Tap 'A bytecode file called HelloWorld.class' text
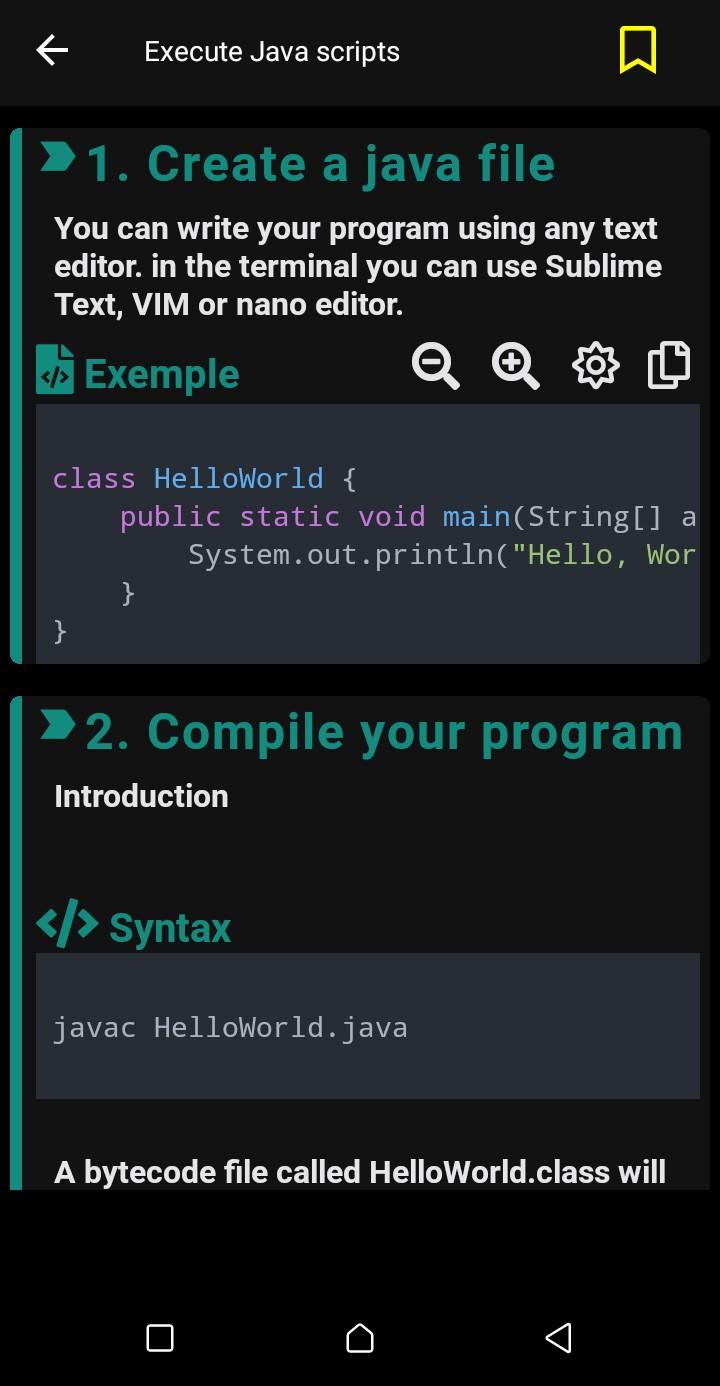Viewport: 720px width, 1386px height. click(x=360, y=1171)
